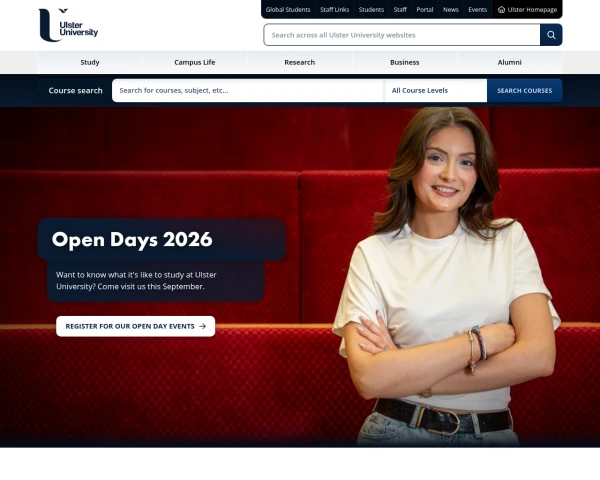Open the Study main menu
This screenshot has height=480, width=600.
click(90, 62)
